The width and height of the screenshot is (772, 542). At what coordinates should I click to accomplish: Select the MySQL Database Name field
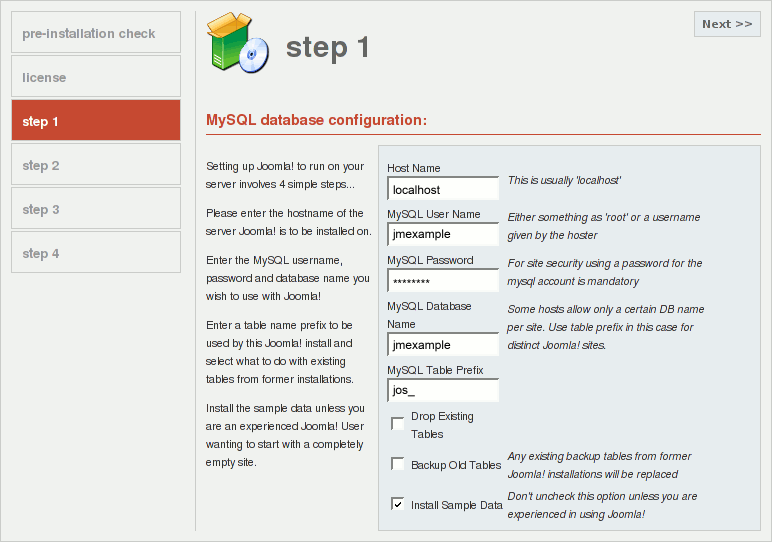tap(443, 345)
